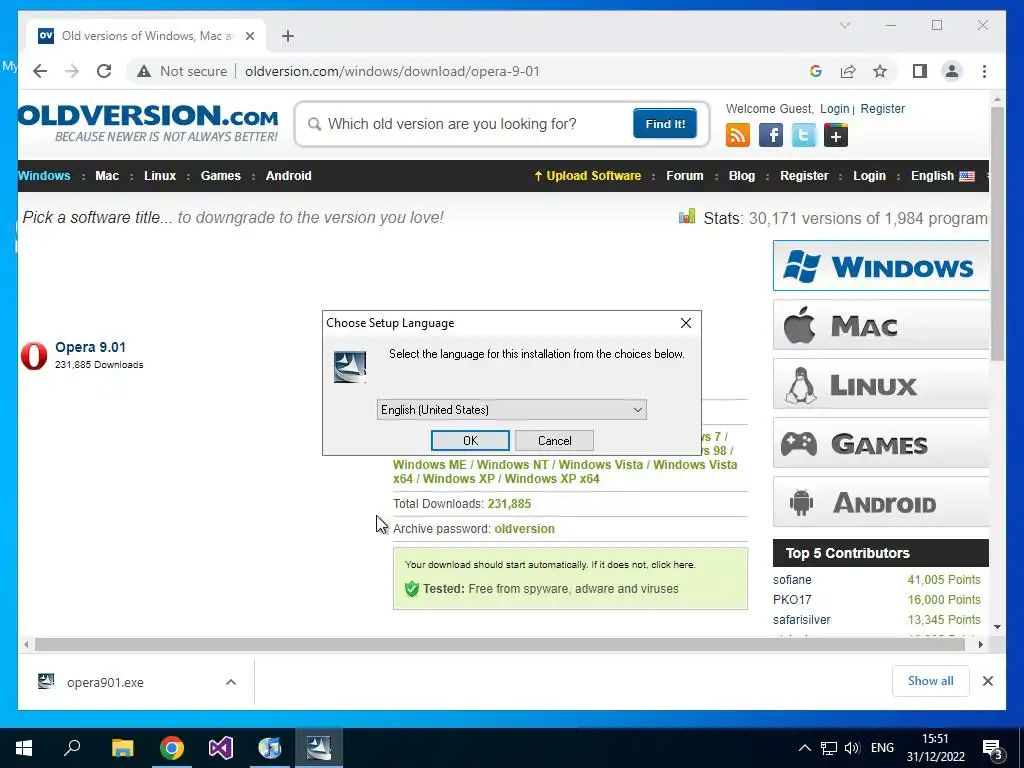The height and width of the screenshot is (768, 1024).
Task: Open the notification center
Action: pyautogui.click(x=993, y=749)
